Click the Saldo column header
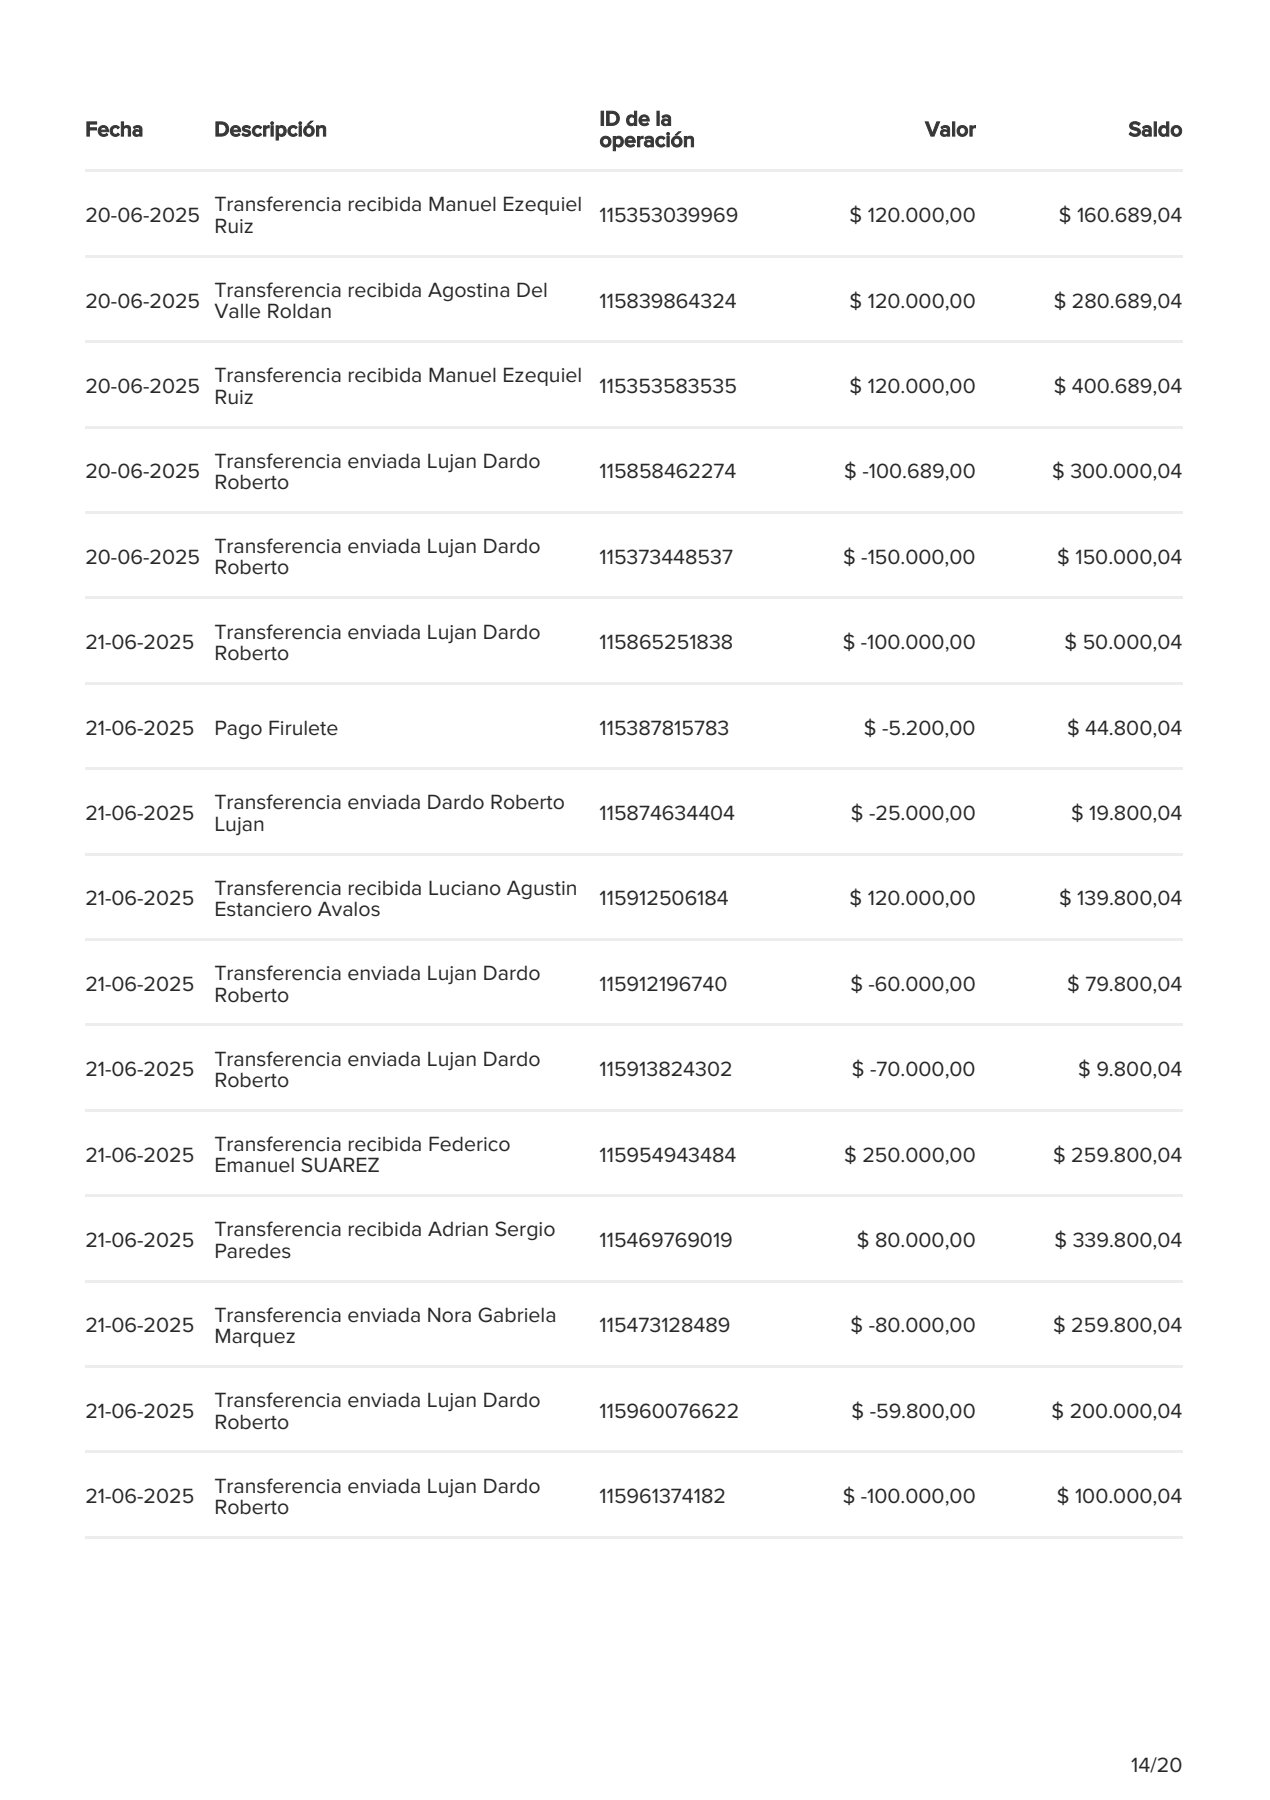This screenshot has width=1270, height=1800. 1155,130
